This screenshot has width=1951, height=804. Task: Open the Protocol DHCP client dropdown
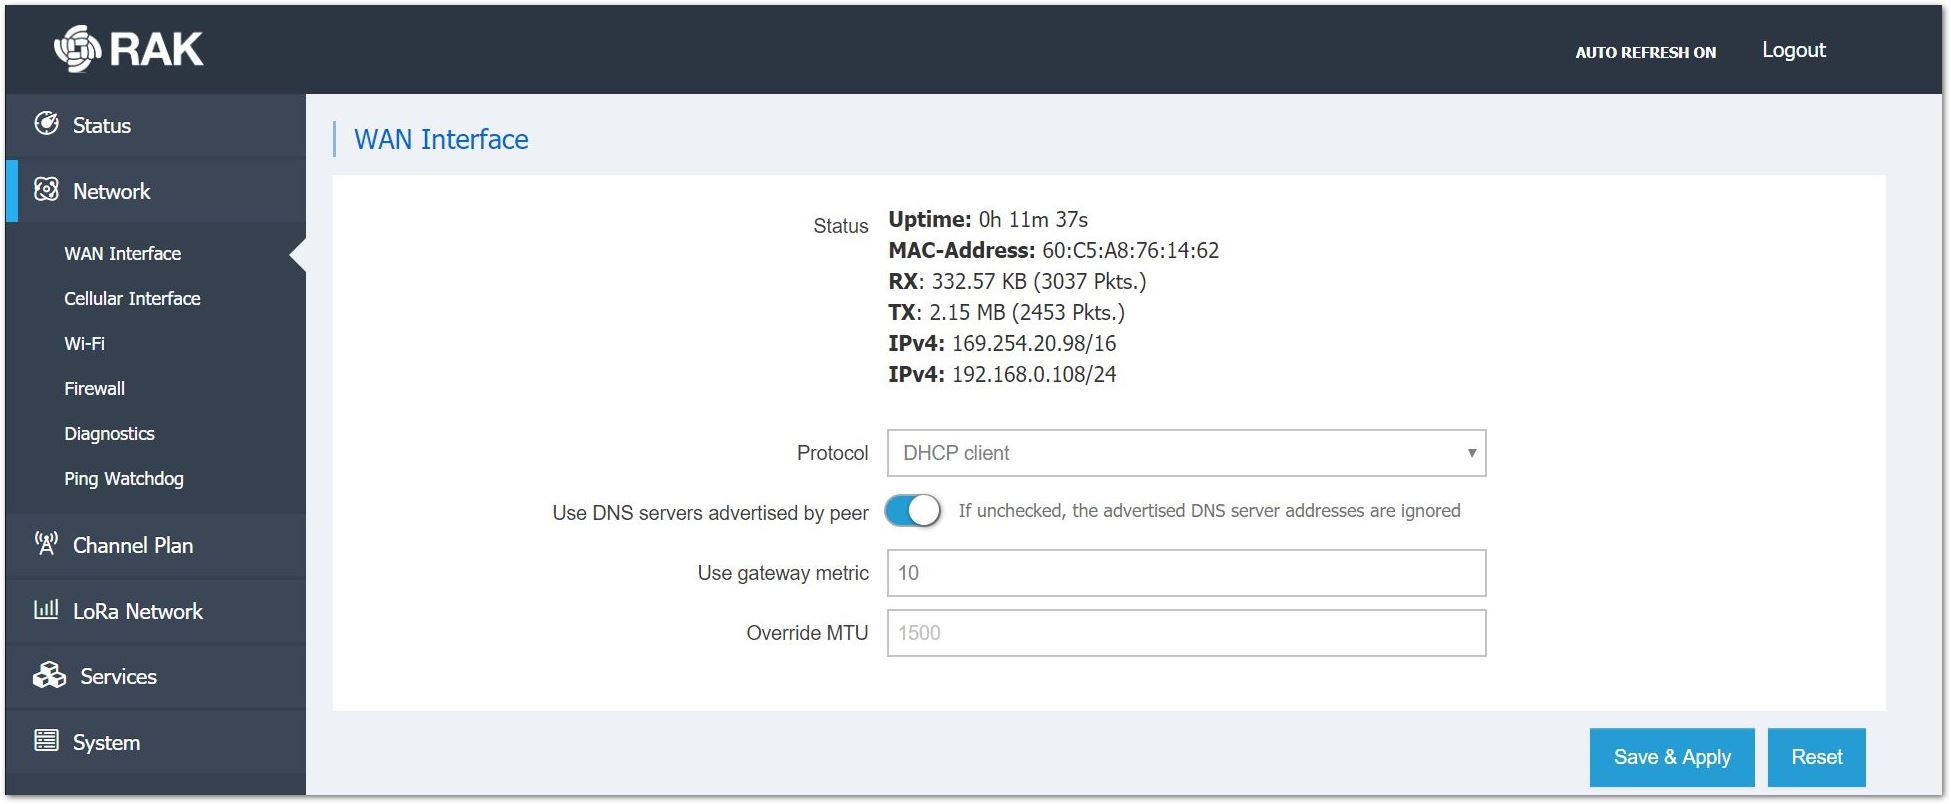1186,453
